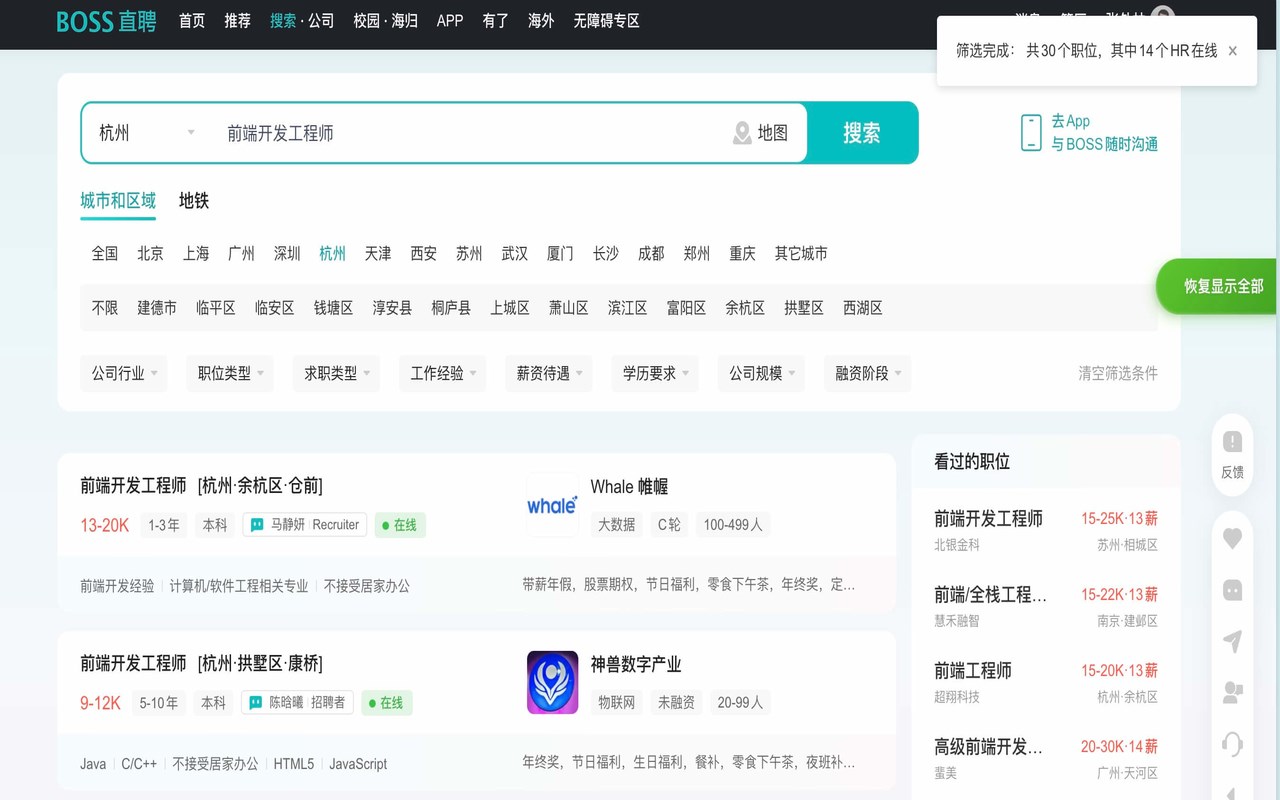Click the 搜索 search button

pos(862,133)
